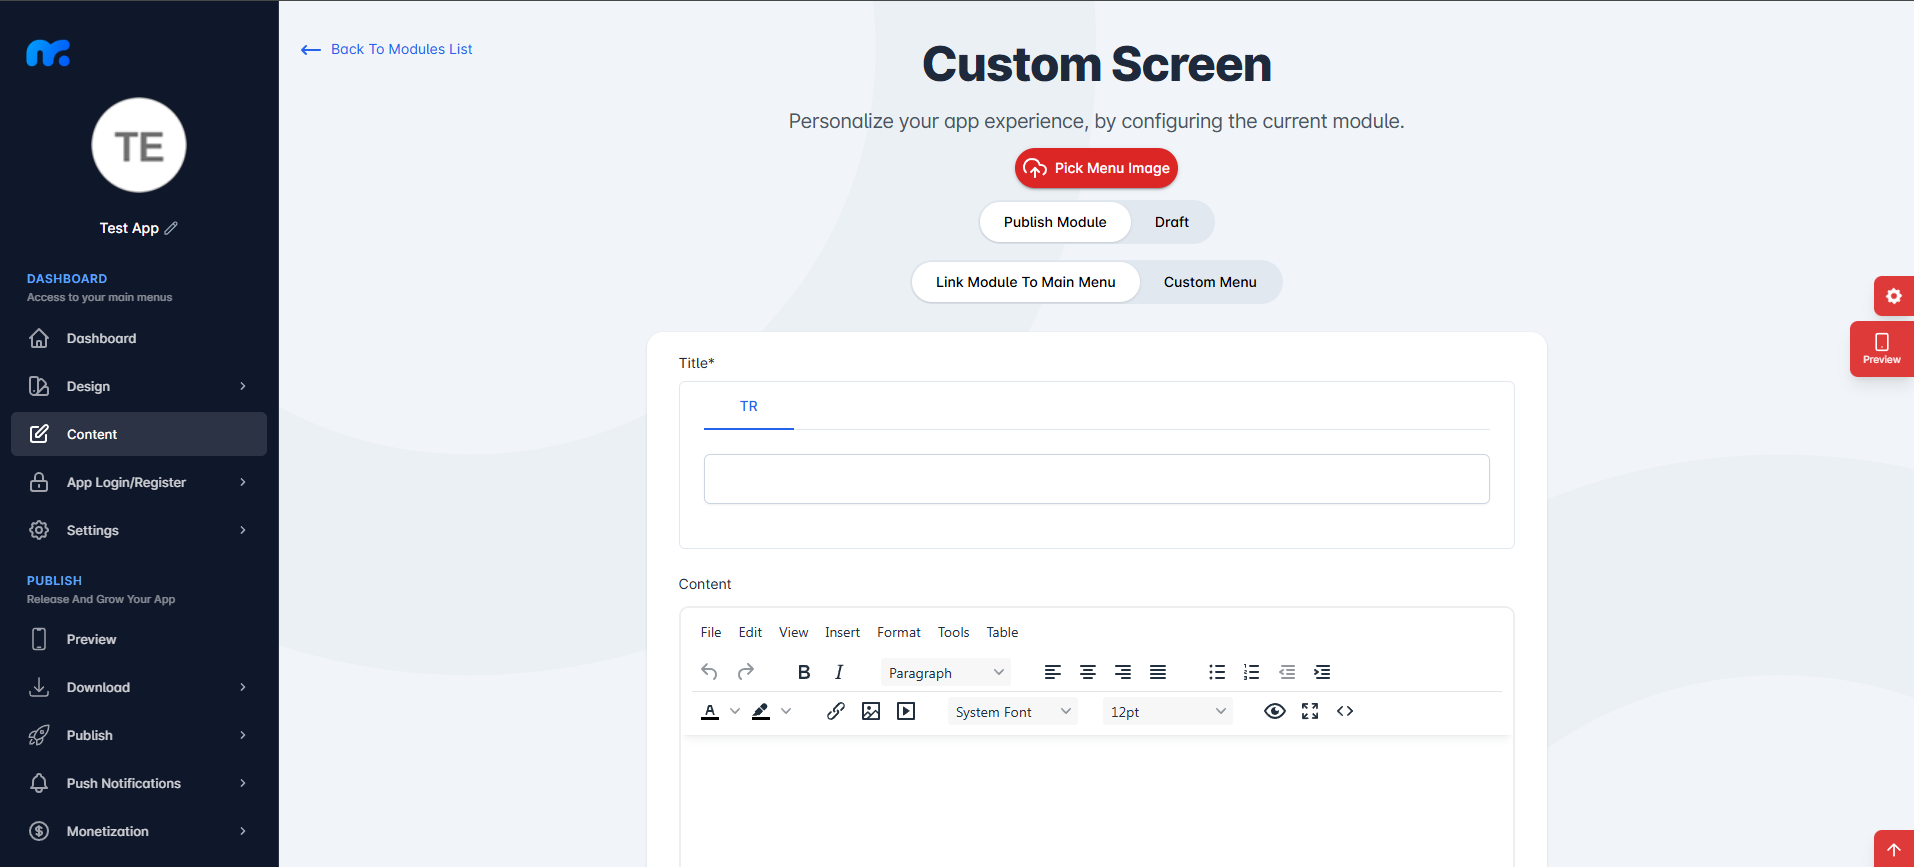Expand the Monetization sidebar menu
This screenshot has width=1914, height=867.
(139, 831)
